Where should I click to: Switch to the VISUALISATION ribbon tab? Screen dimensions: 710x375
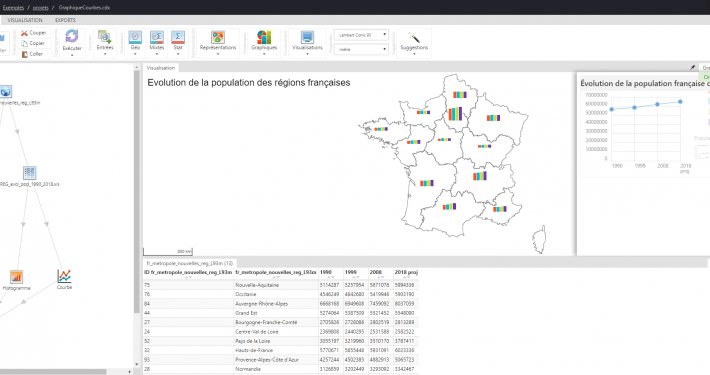tap(25, 20)
